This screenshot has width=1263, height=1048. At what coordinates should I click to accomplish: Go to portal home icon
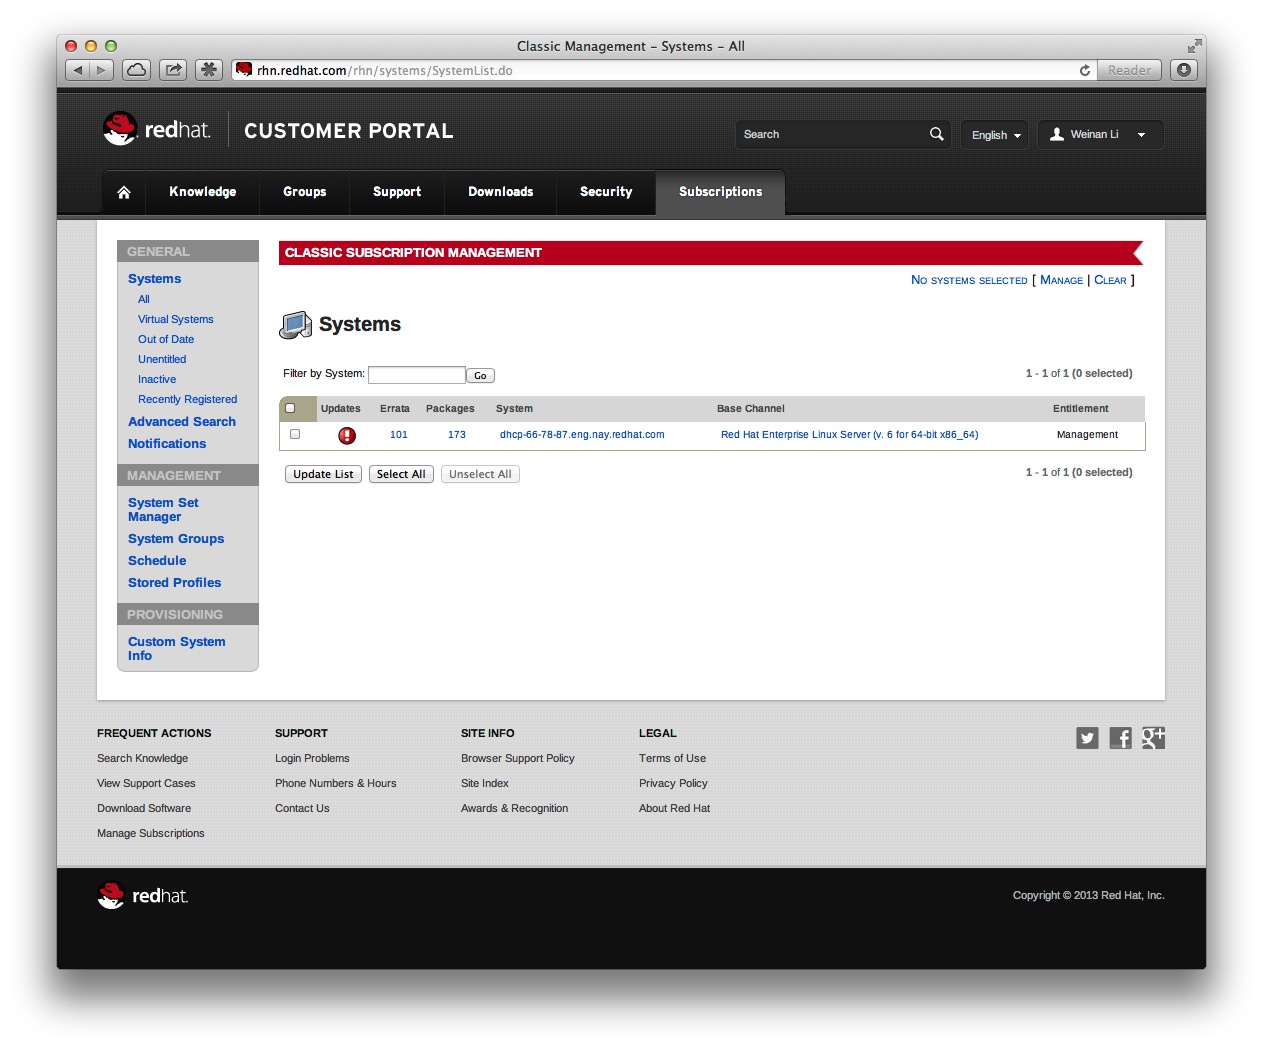pyautogui.click(x=124, y=192)
